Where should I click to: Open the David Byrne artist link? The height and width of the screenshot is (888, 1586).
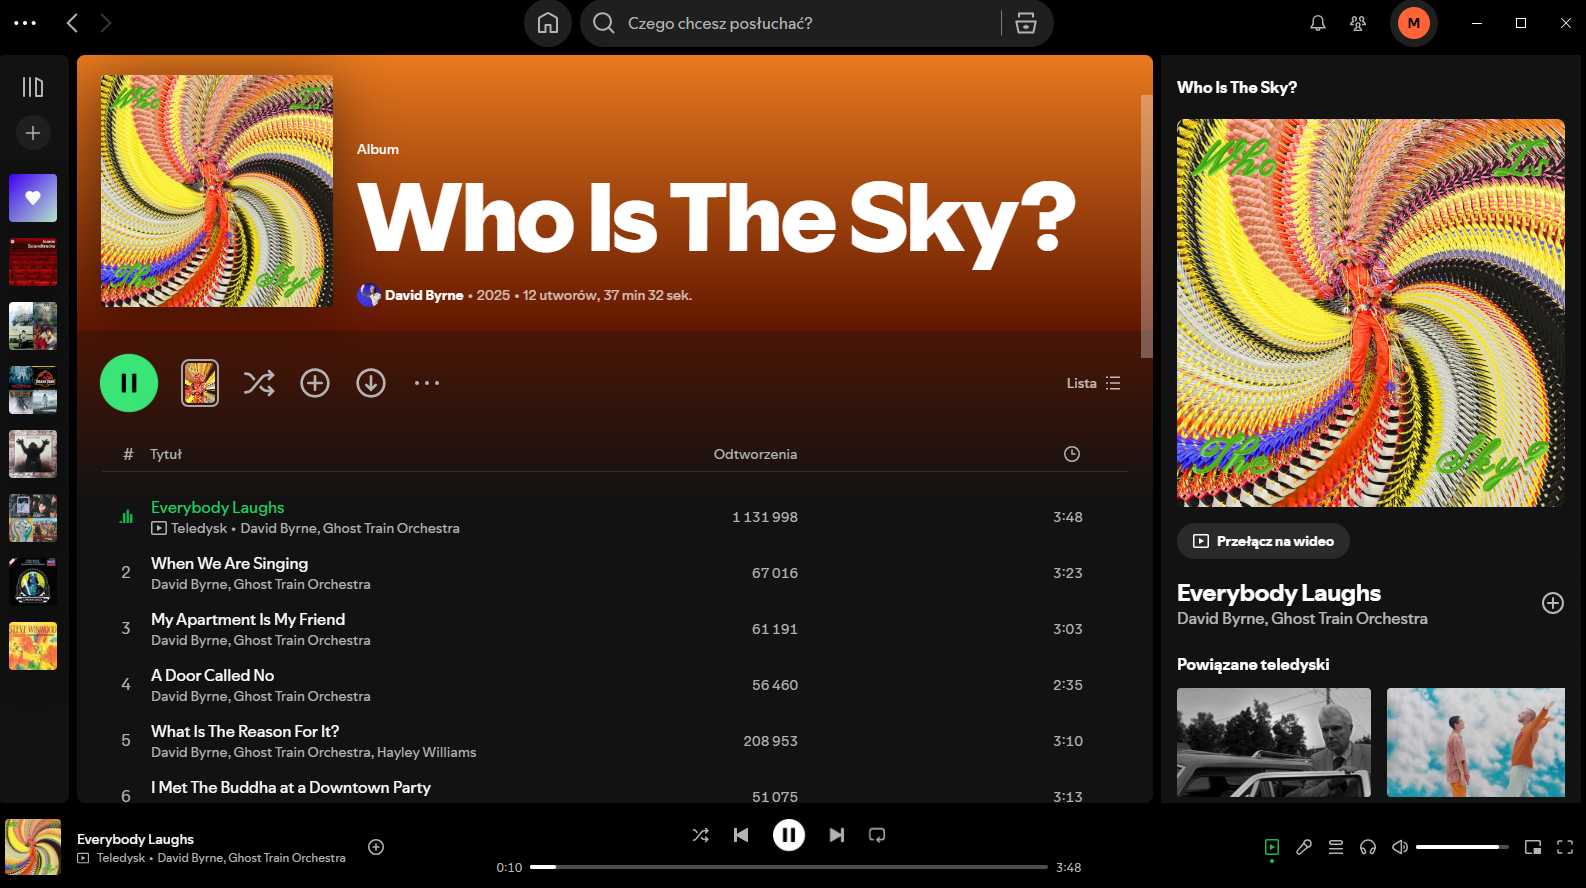click(423, 295)
